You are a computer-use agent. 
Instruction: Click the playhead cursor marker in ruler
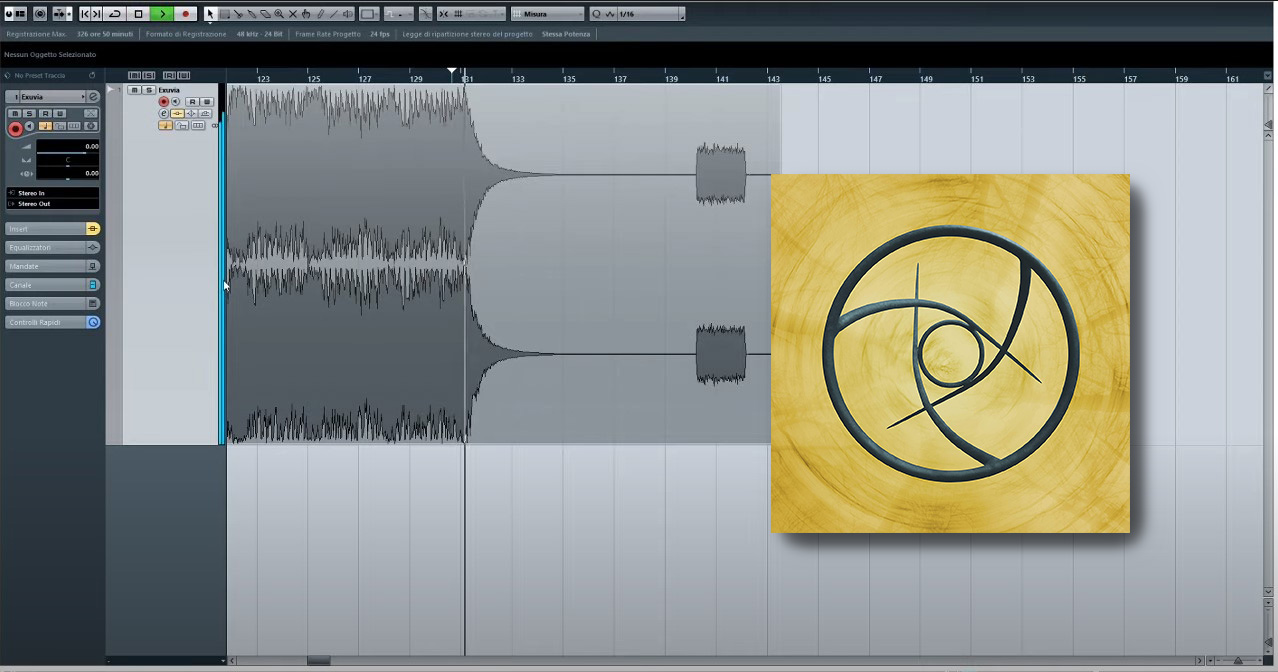point(453,72)
